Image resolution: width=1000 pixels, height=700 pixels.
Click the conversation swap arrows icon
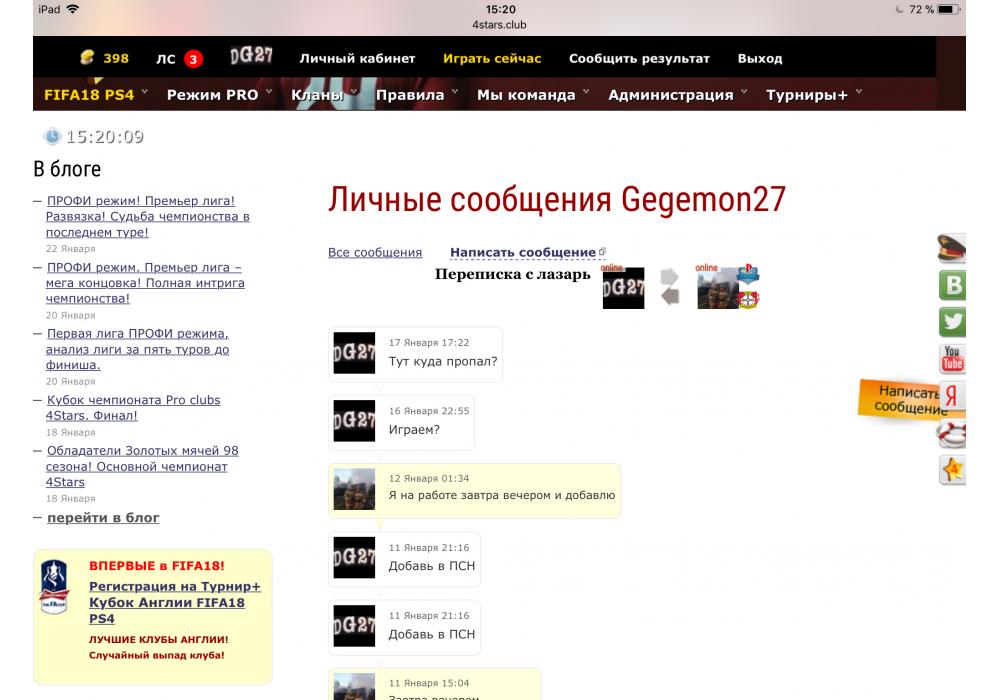coord(670,286)
